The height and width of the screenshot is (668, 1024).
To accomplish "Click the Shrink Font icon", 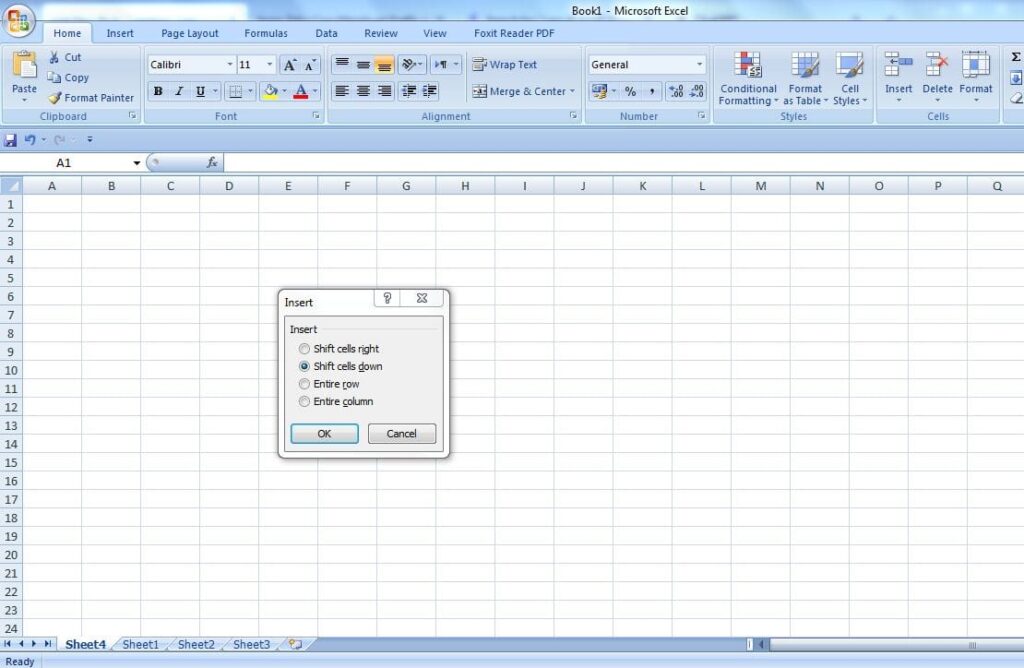I will pos(310,65).
